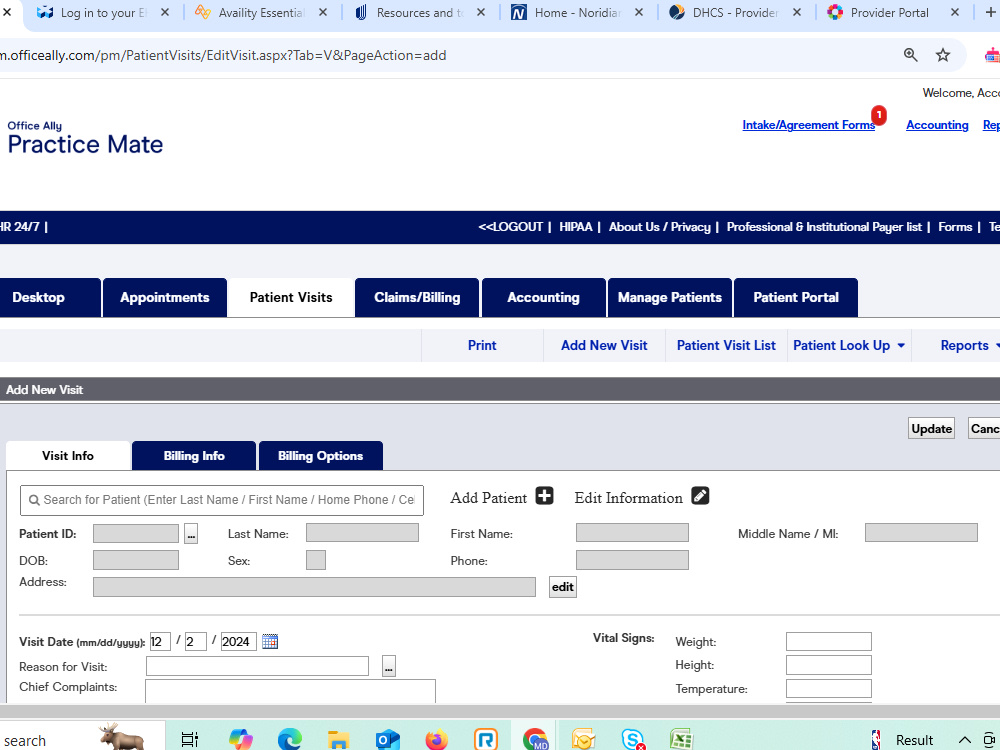1000x750 pixels.
Task: Open the mail envelope app on taskbar
Action: pyautogui.click(x=584, y=740)
